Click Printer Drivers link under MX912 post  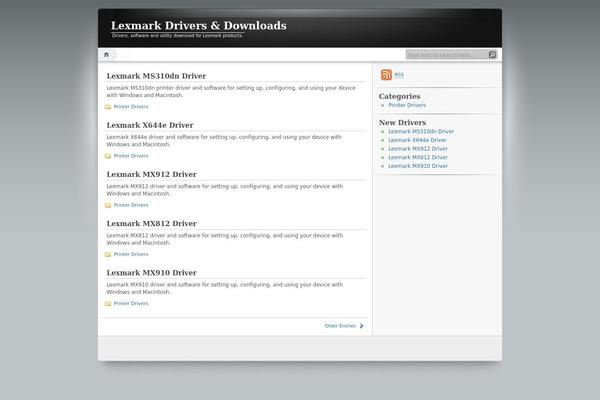[131, 205]
